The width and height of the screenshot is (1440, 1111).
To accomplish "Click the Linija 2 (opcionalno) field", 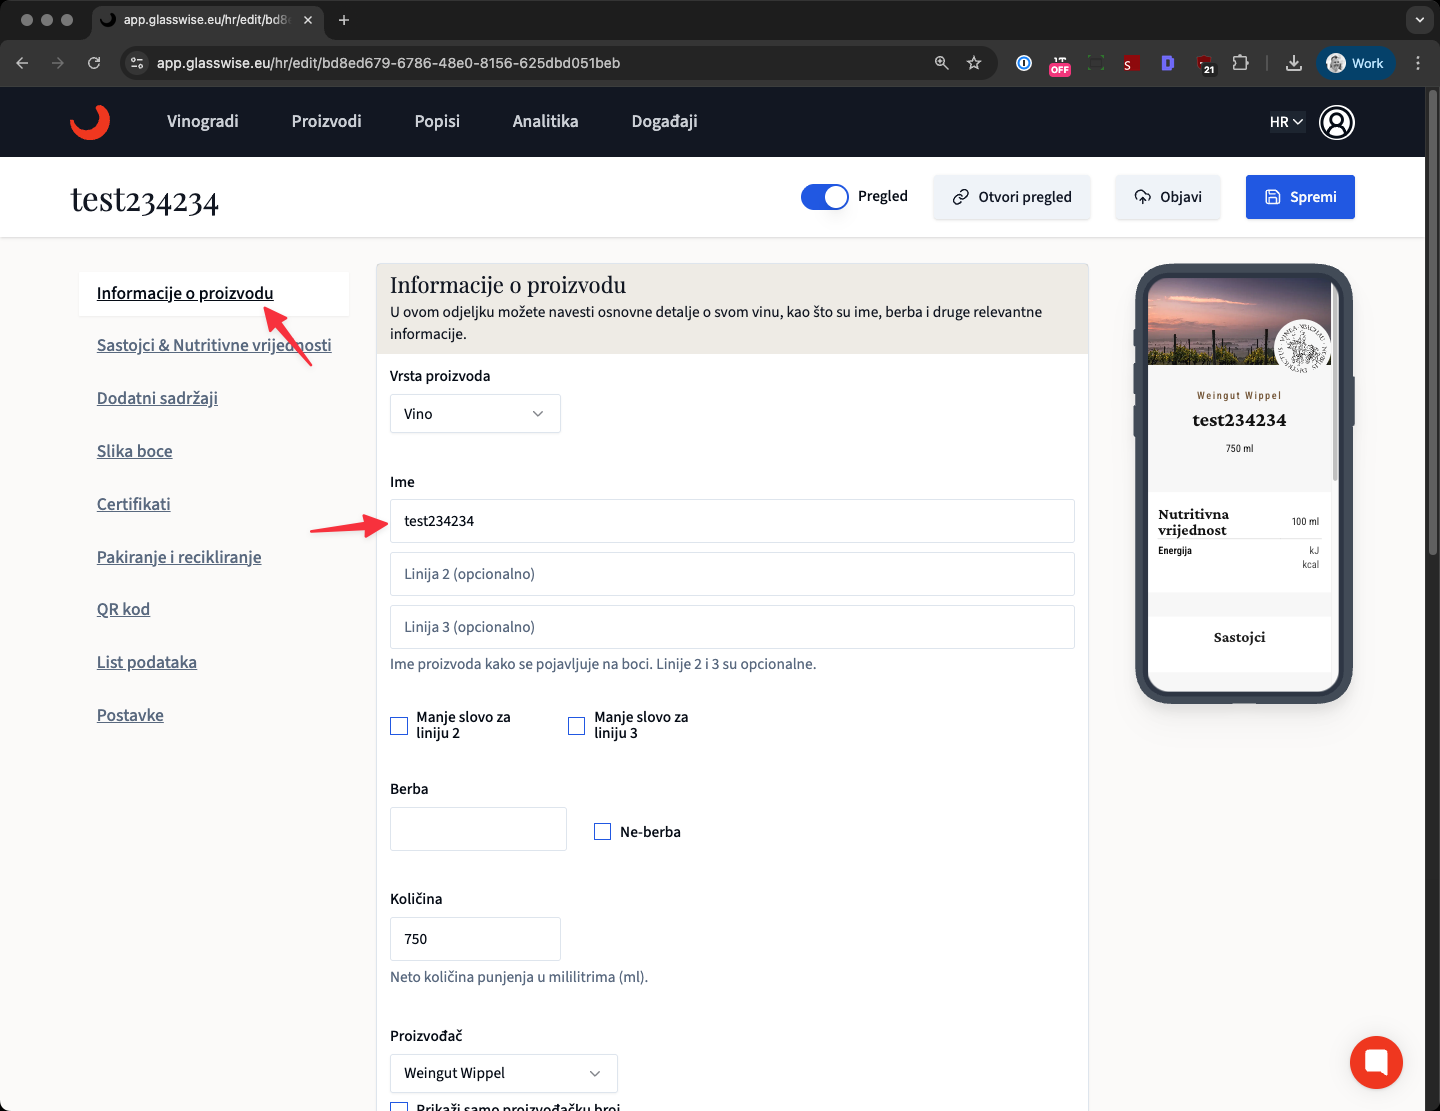I will point(732,574).
